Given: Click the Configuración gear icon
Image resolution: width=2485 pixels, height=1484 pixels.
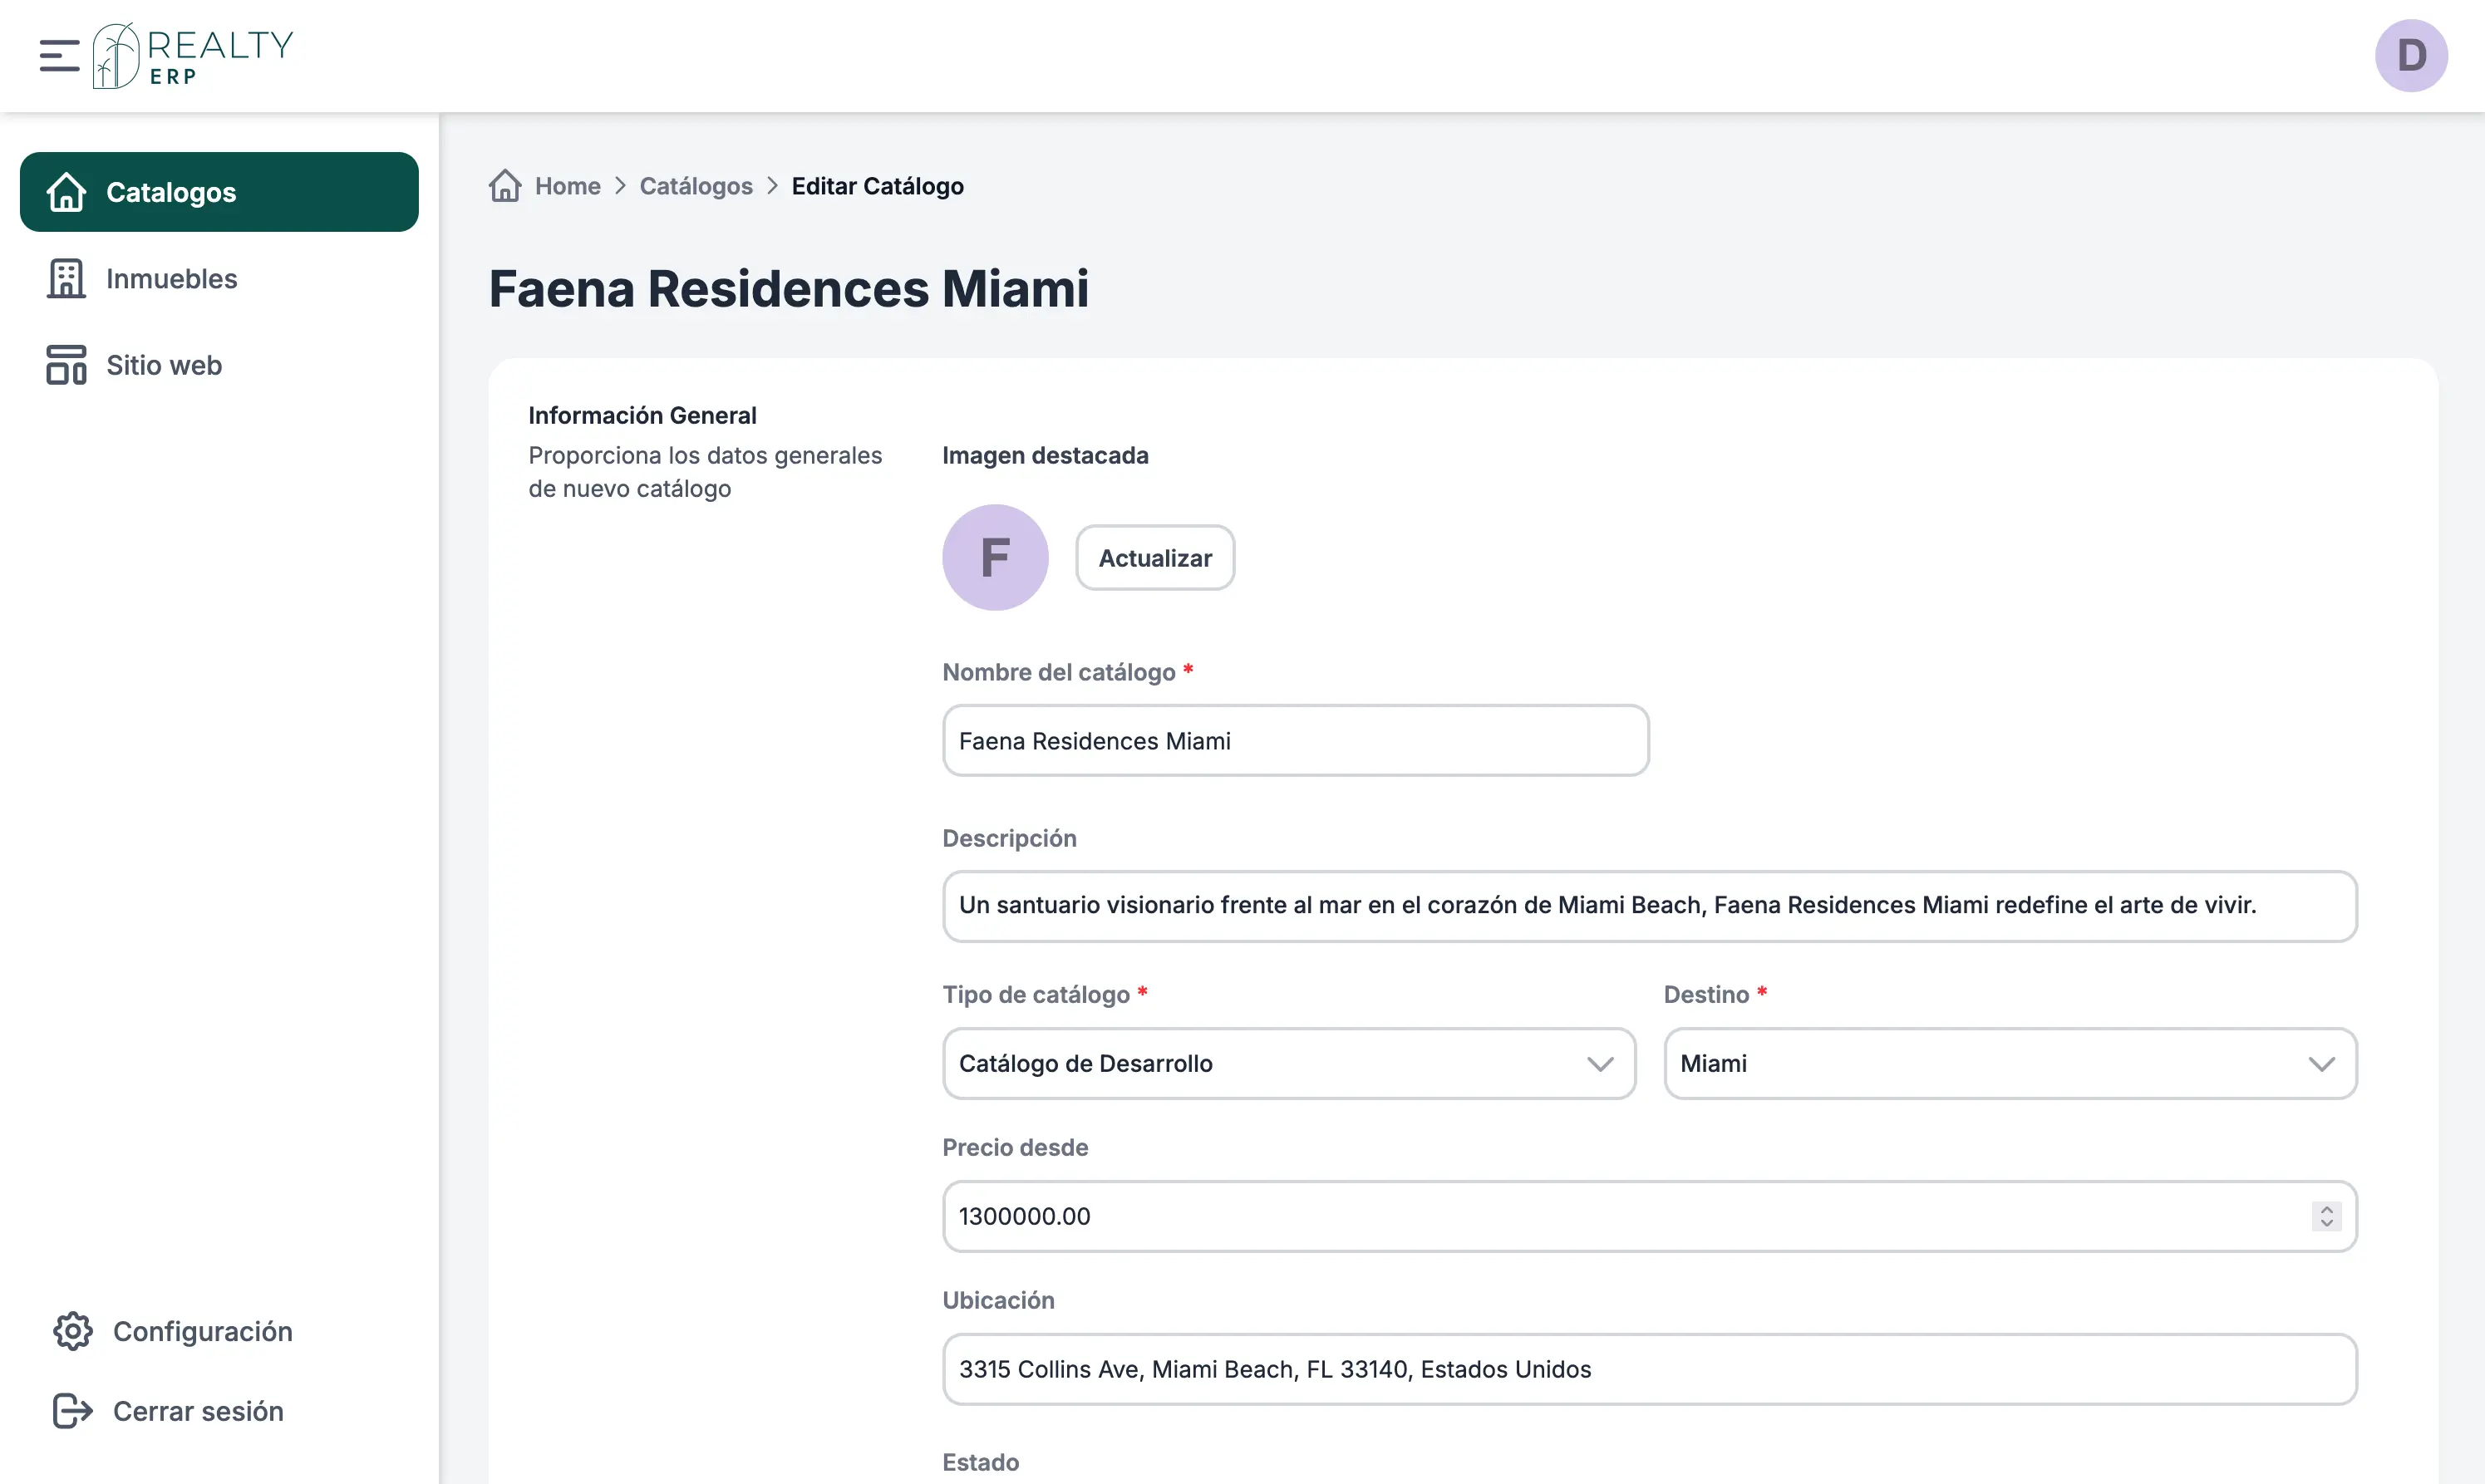Looking at the screenshot, I should 72,1331.
